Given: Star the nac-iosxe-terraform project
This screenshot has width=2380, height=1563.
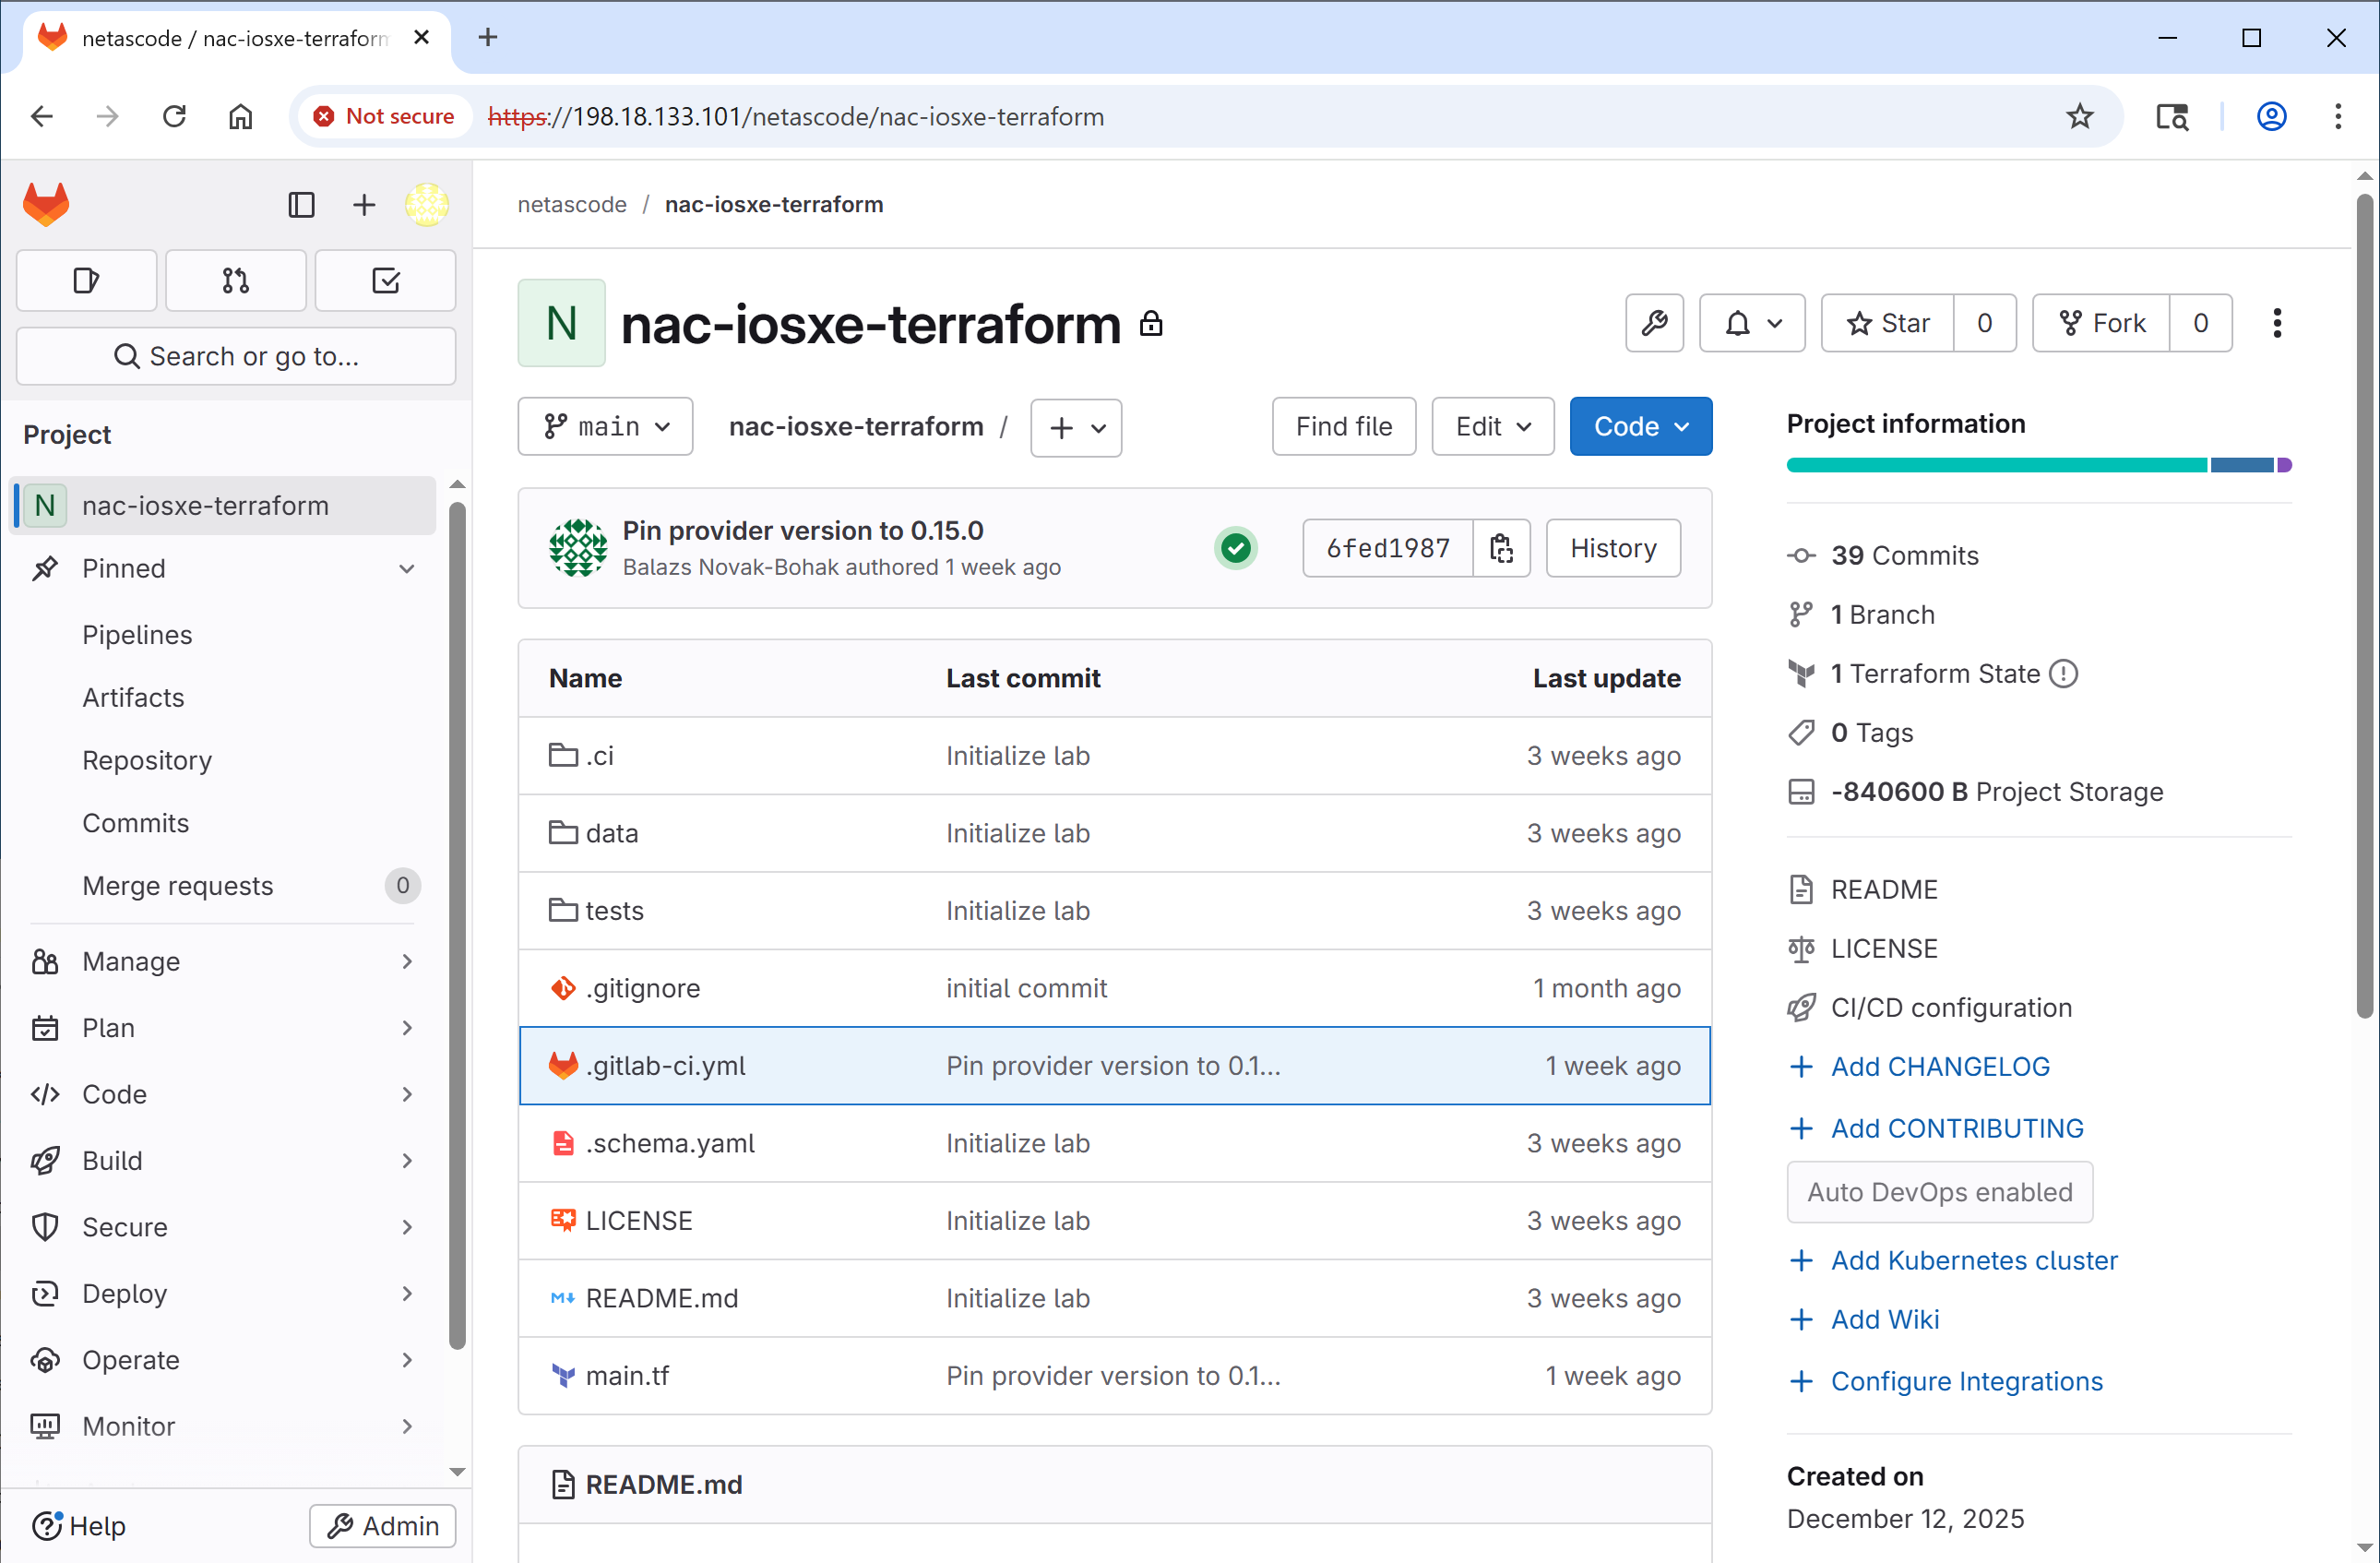Looking at the screenshot, I should (1888, 323).
